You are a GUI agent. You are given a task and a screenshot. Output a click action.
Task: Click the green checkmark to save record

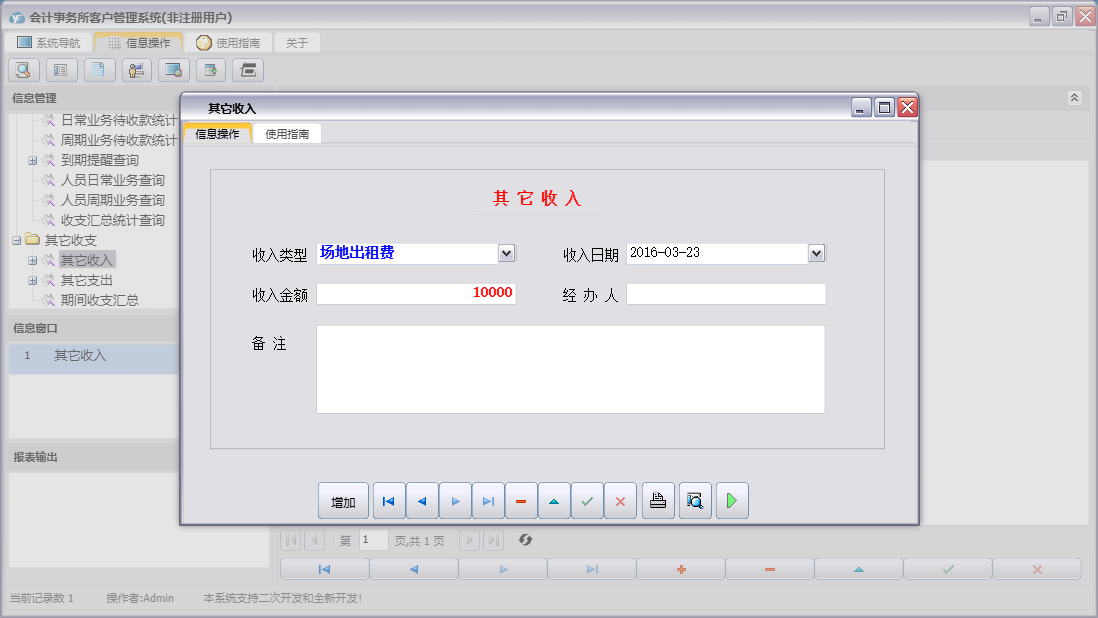(x=587, y=501)
